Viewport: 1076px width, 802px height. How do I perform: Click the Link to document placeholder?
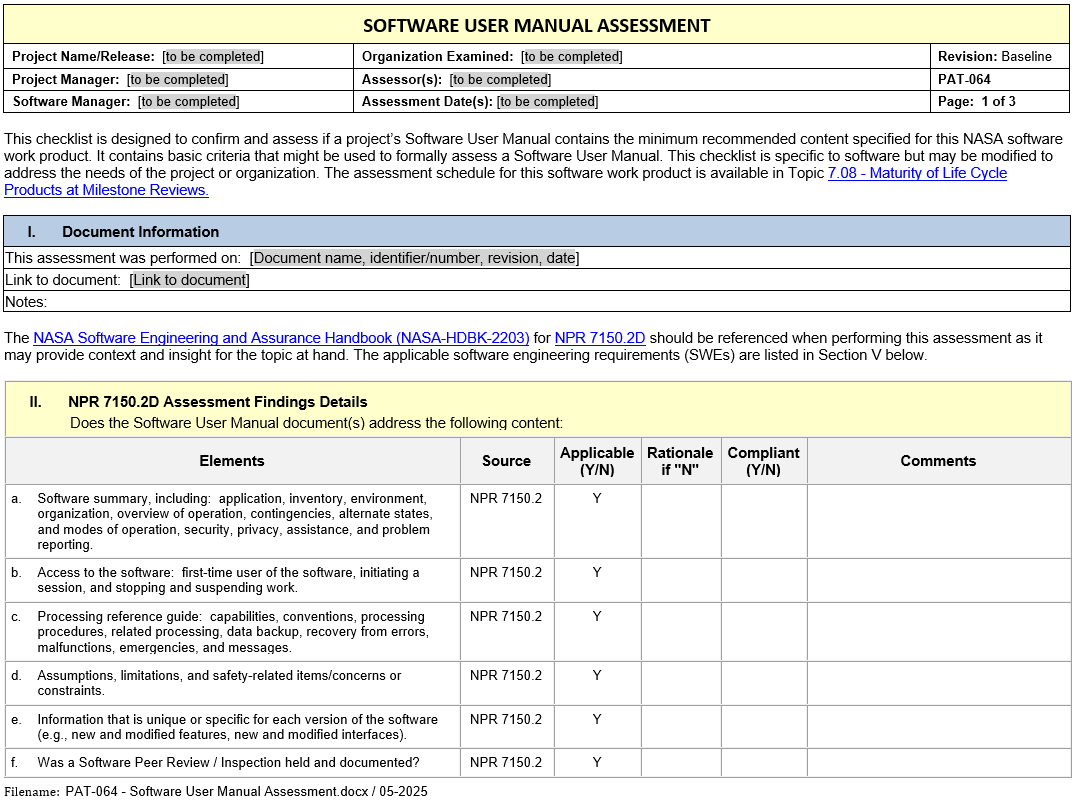tap(189, 280)
